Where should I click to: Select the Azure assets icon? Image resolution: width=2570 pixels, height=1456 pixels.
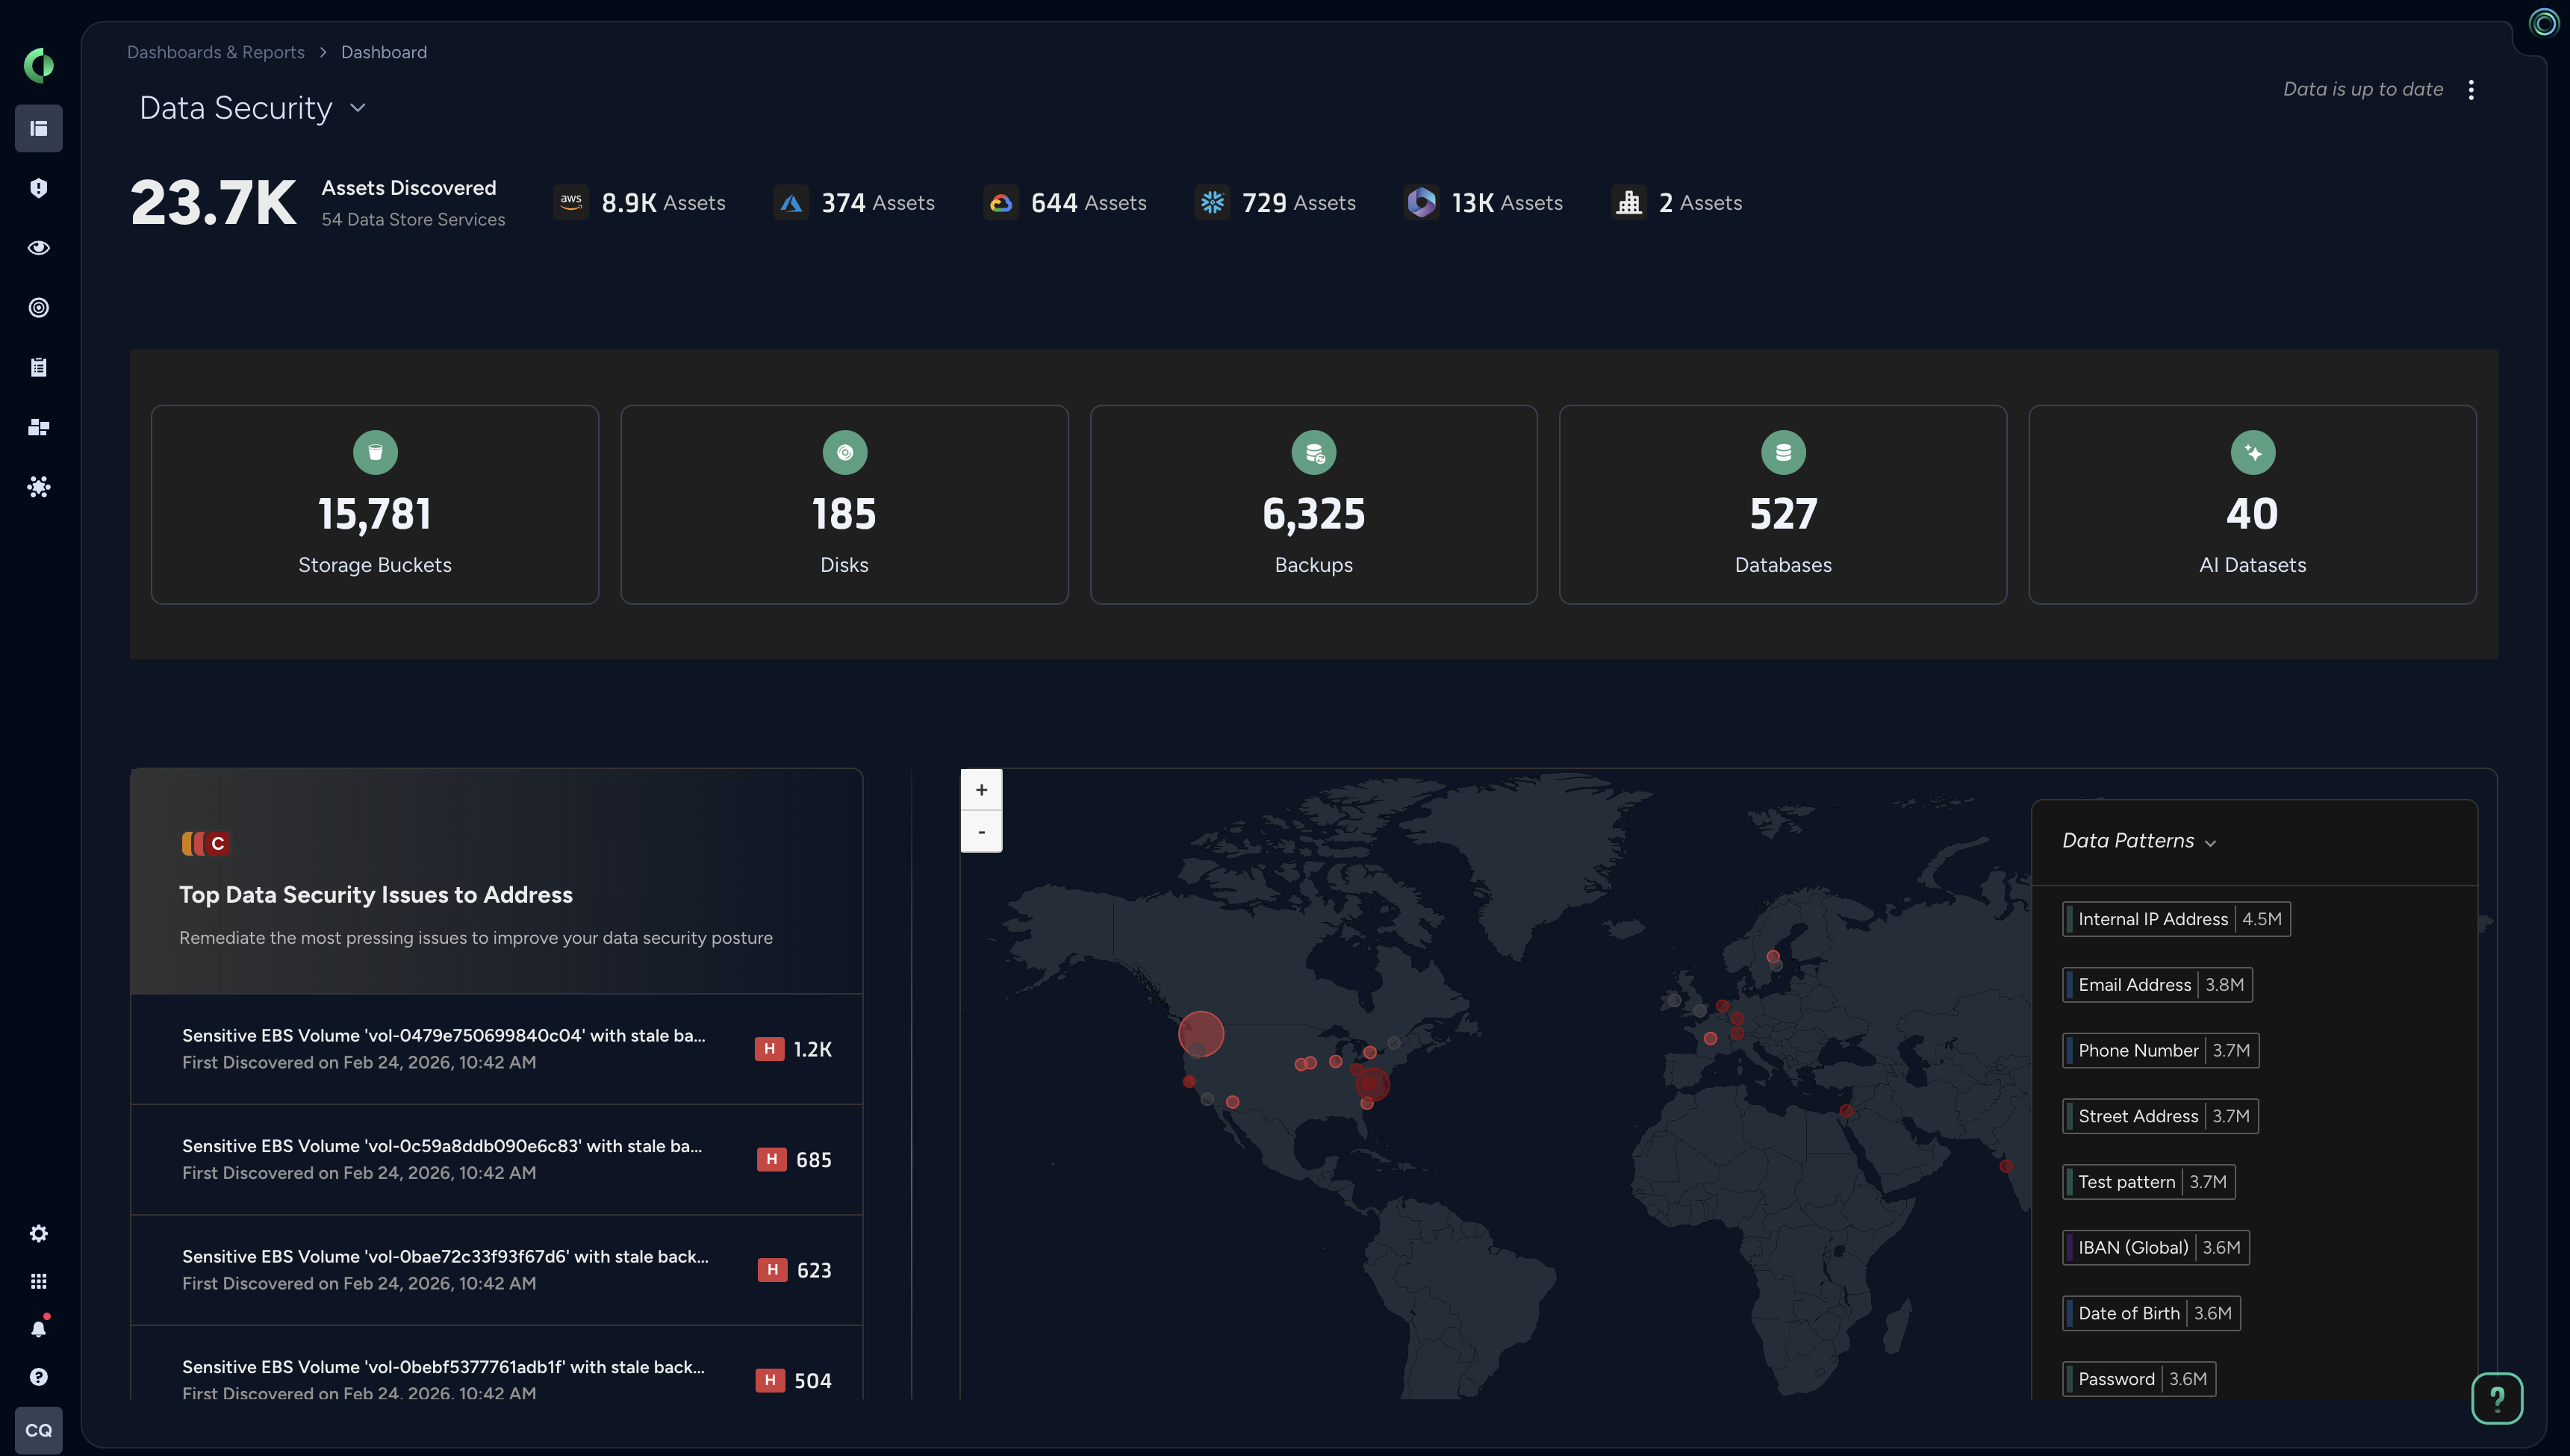pos(791,201)
